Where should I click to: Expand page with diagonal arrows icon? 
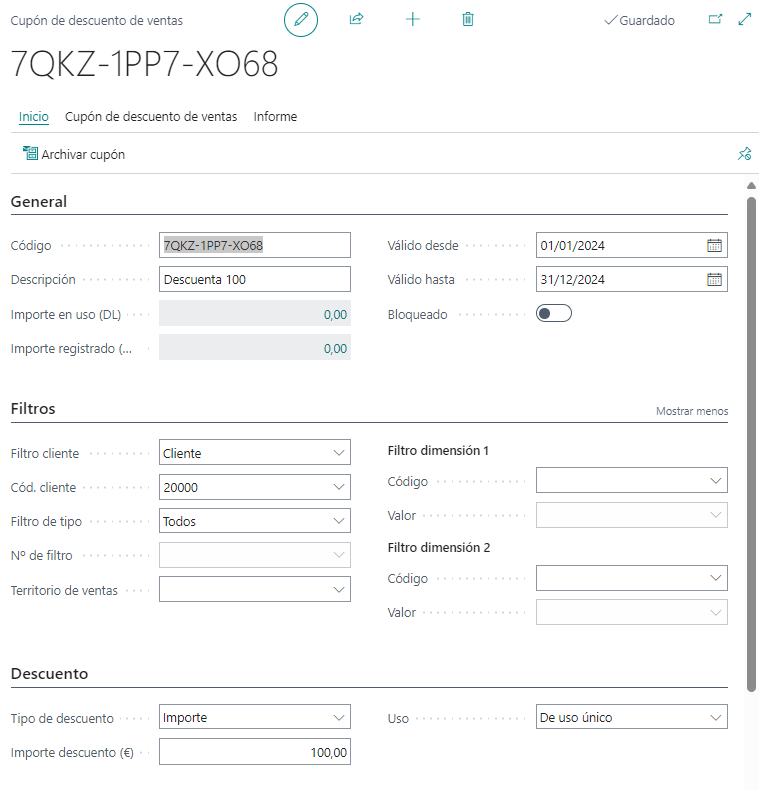(x=745, y=19)
